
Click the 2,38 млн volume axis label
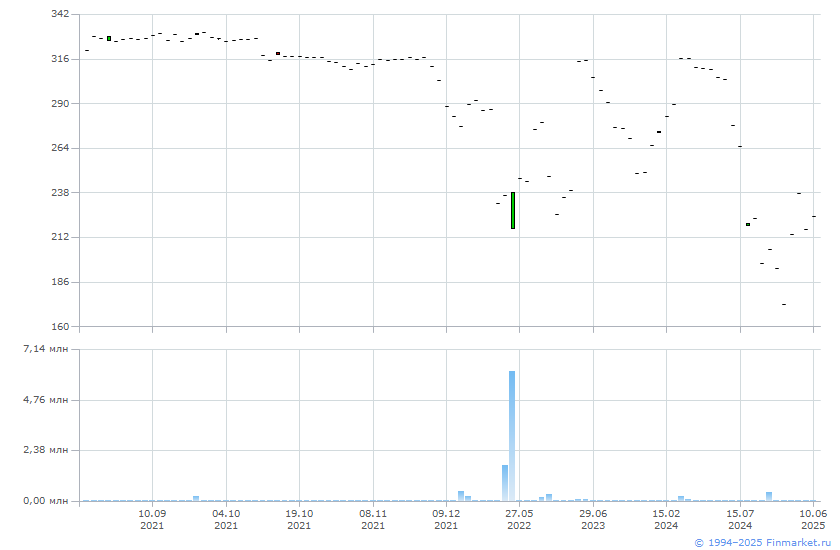(46, 450)
